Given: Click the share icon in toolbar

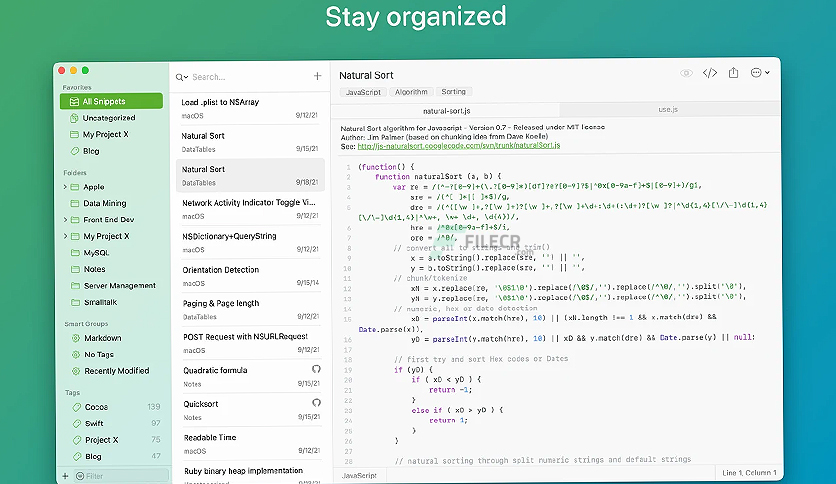Looking at the screenshot, I should click(734, 72).
